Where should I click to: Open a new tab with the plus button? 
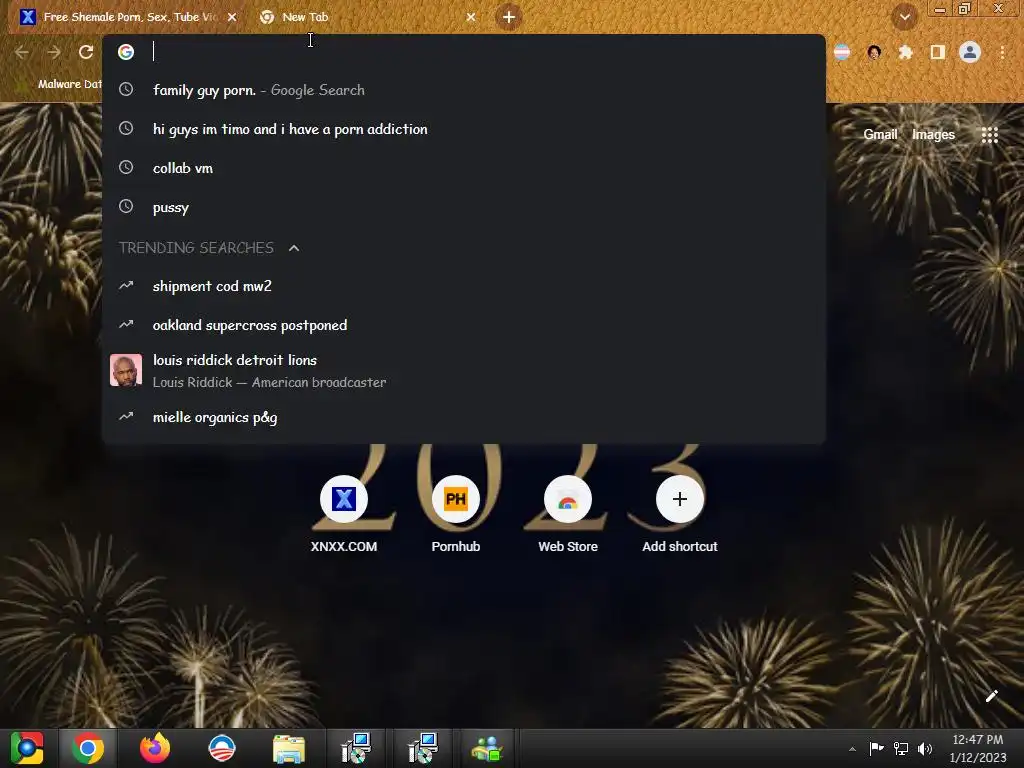(x=509, y=17)
